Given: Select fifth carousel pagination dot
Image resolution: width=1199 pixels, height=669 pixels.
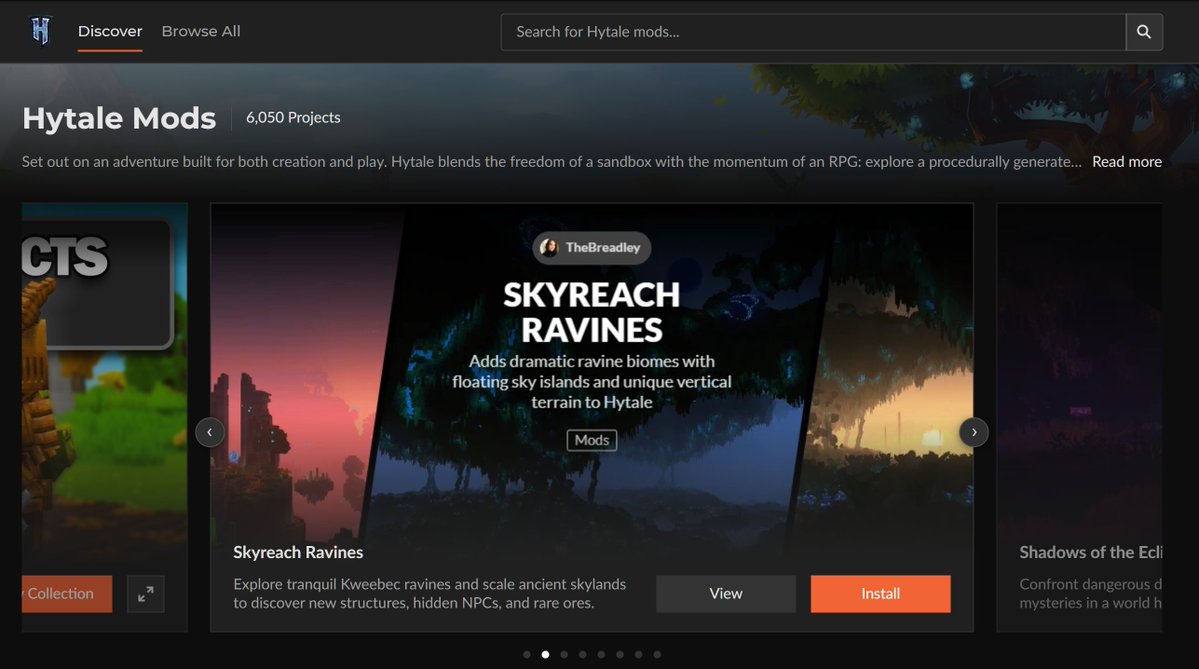Looking at the screenshot, I should coord(601,654).
